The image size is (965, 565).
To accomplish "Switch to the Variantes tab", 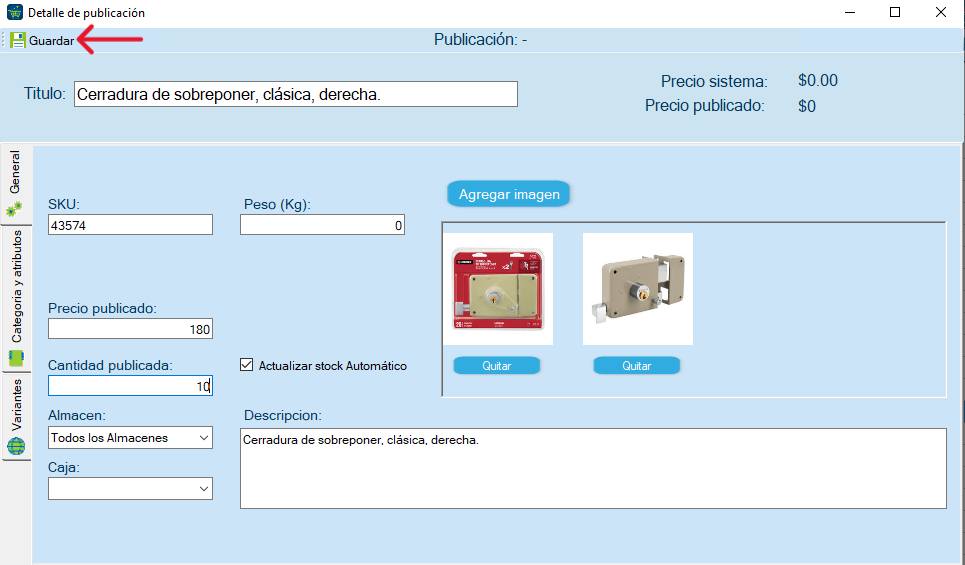I will pos(16,417).
